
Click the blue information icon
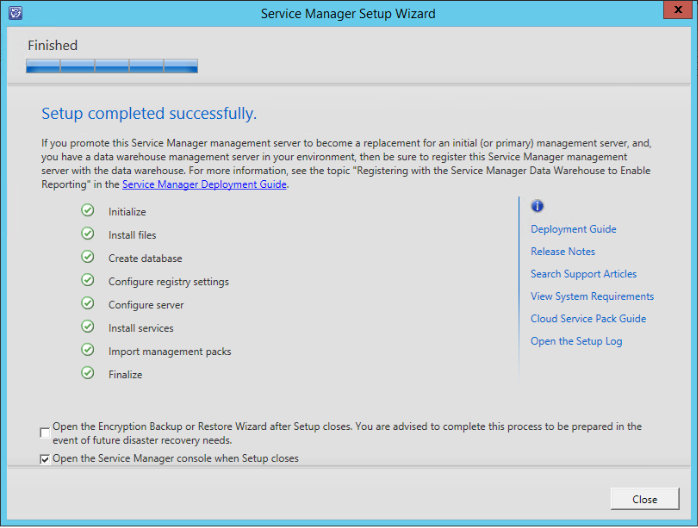537,207
